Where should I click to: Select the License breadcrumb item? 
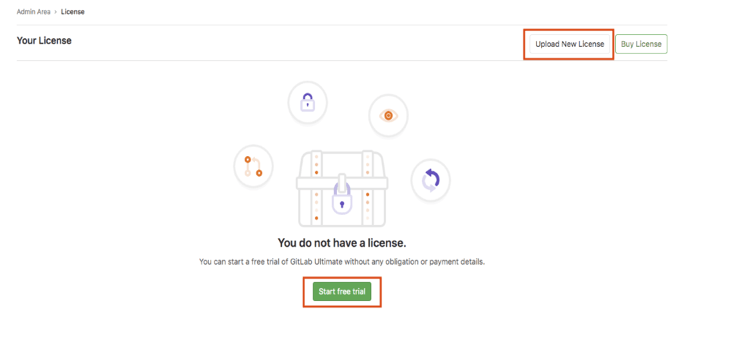tap(73, 12)
